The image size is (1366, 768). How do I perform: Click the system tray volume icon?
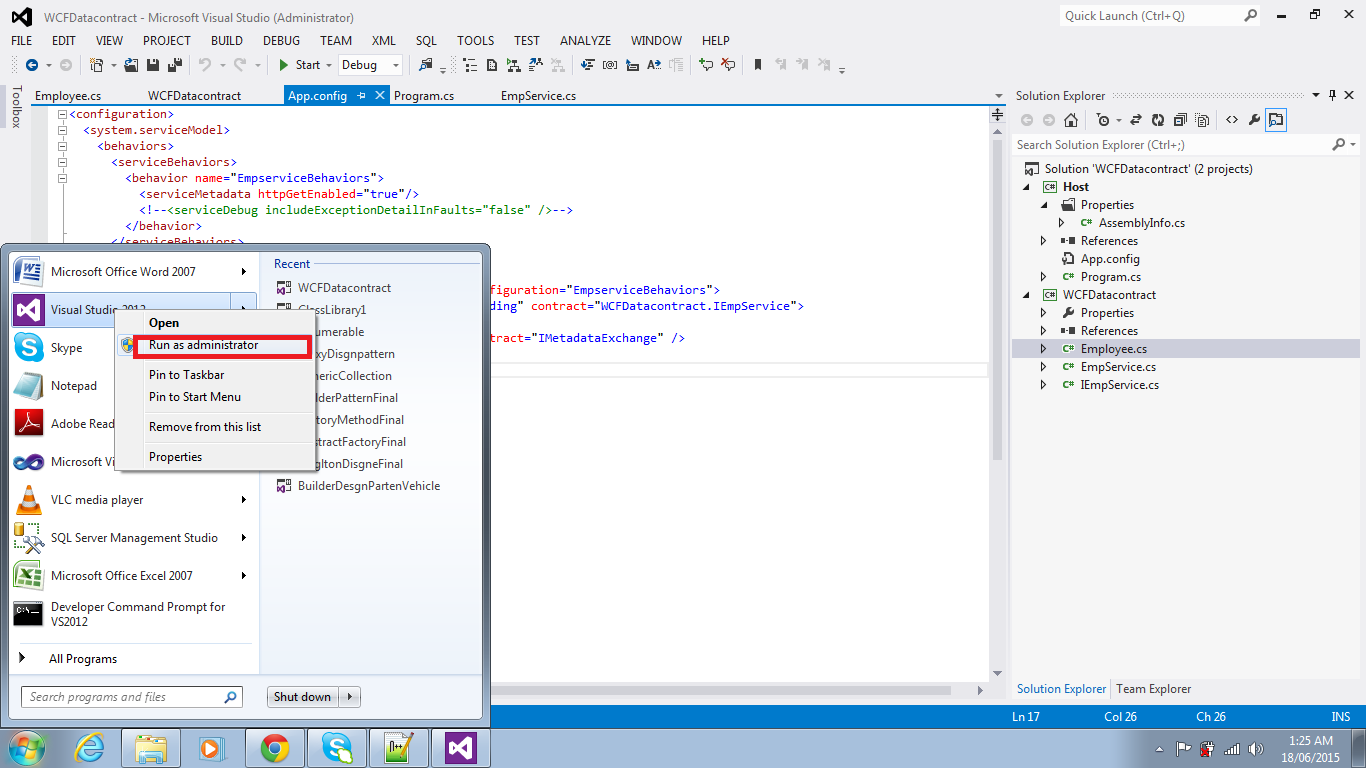[x=1256, y=748]
